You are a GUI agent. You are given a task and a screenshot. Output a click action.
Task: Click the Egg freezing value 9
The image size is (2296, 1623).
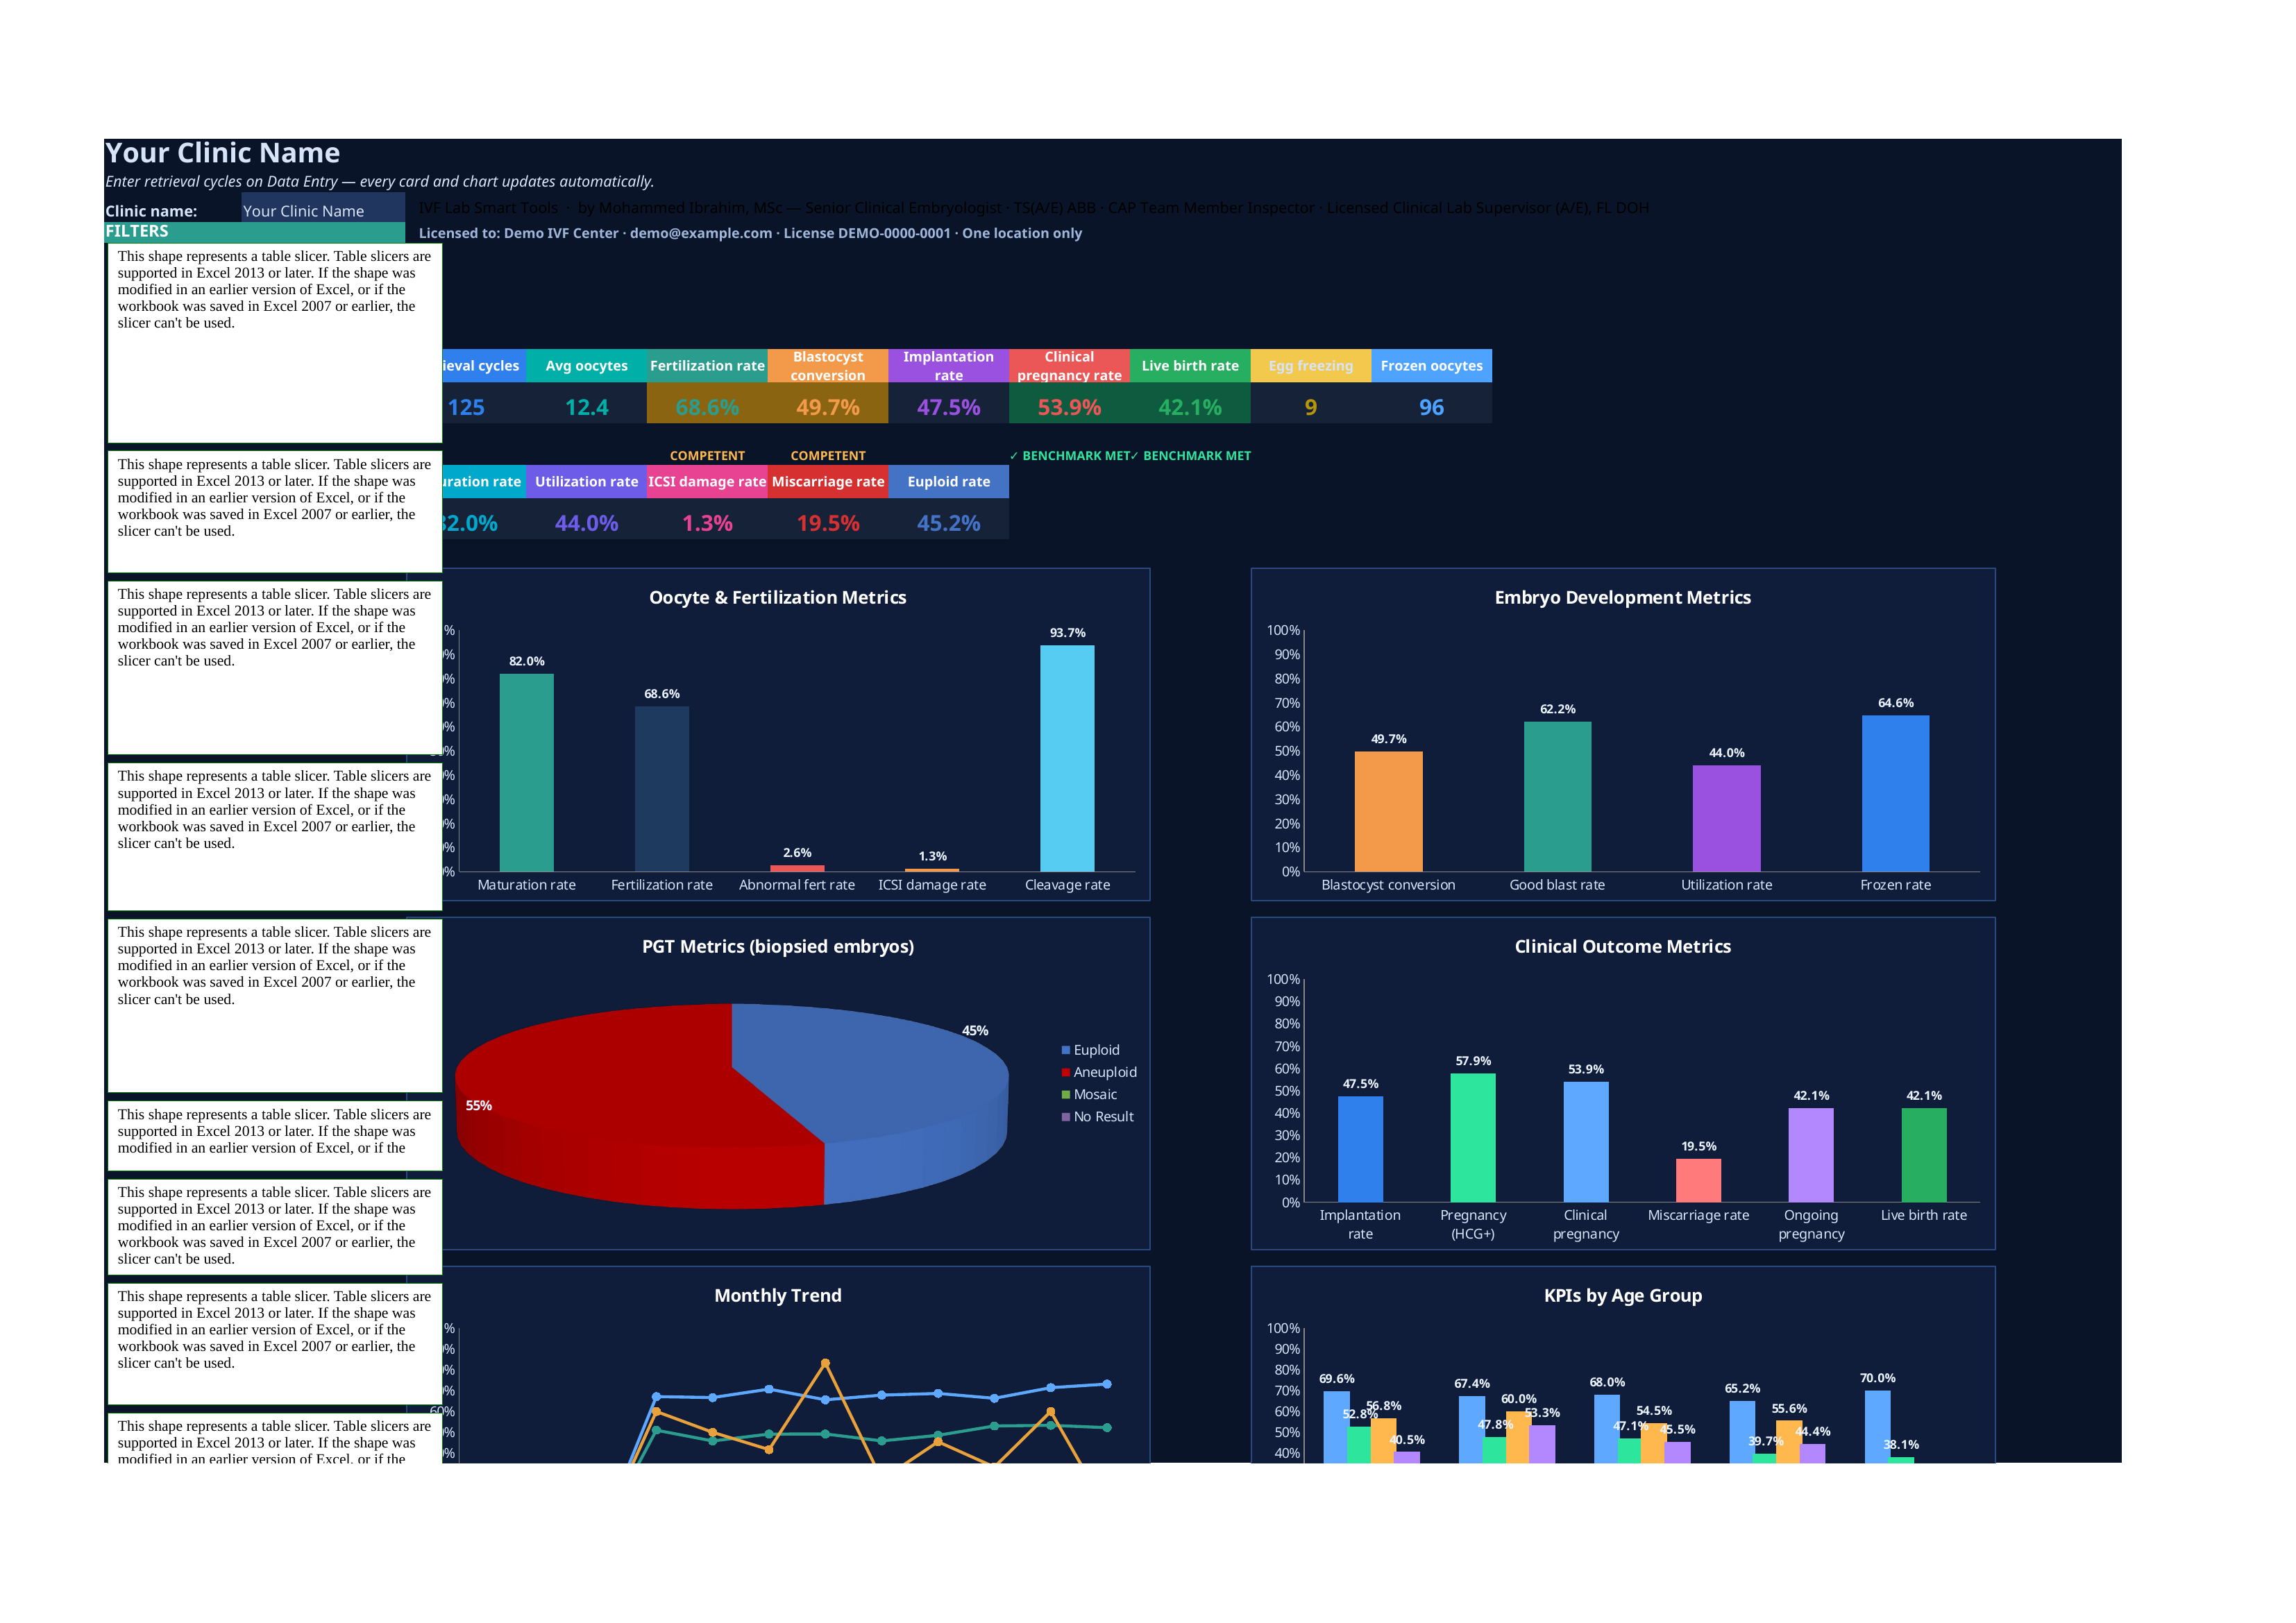point(1310,407)
